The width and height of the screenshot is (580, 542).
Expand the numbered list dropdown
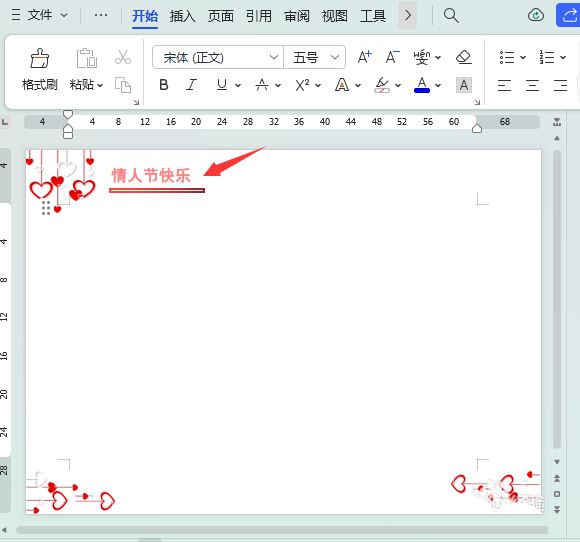tap(563, 57)
